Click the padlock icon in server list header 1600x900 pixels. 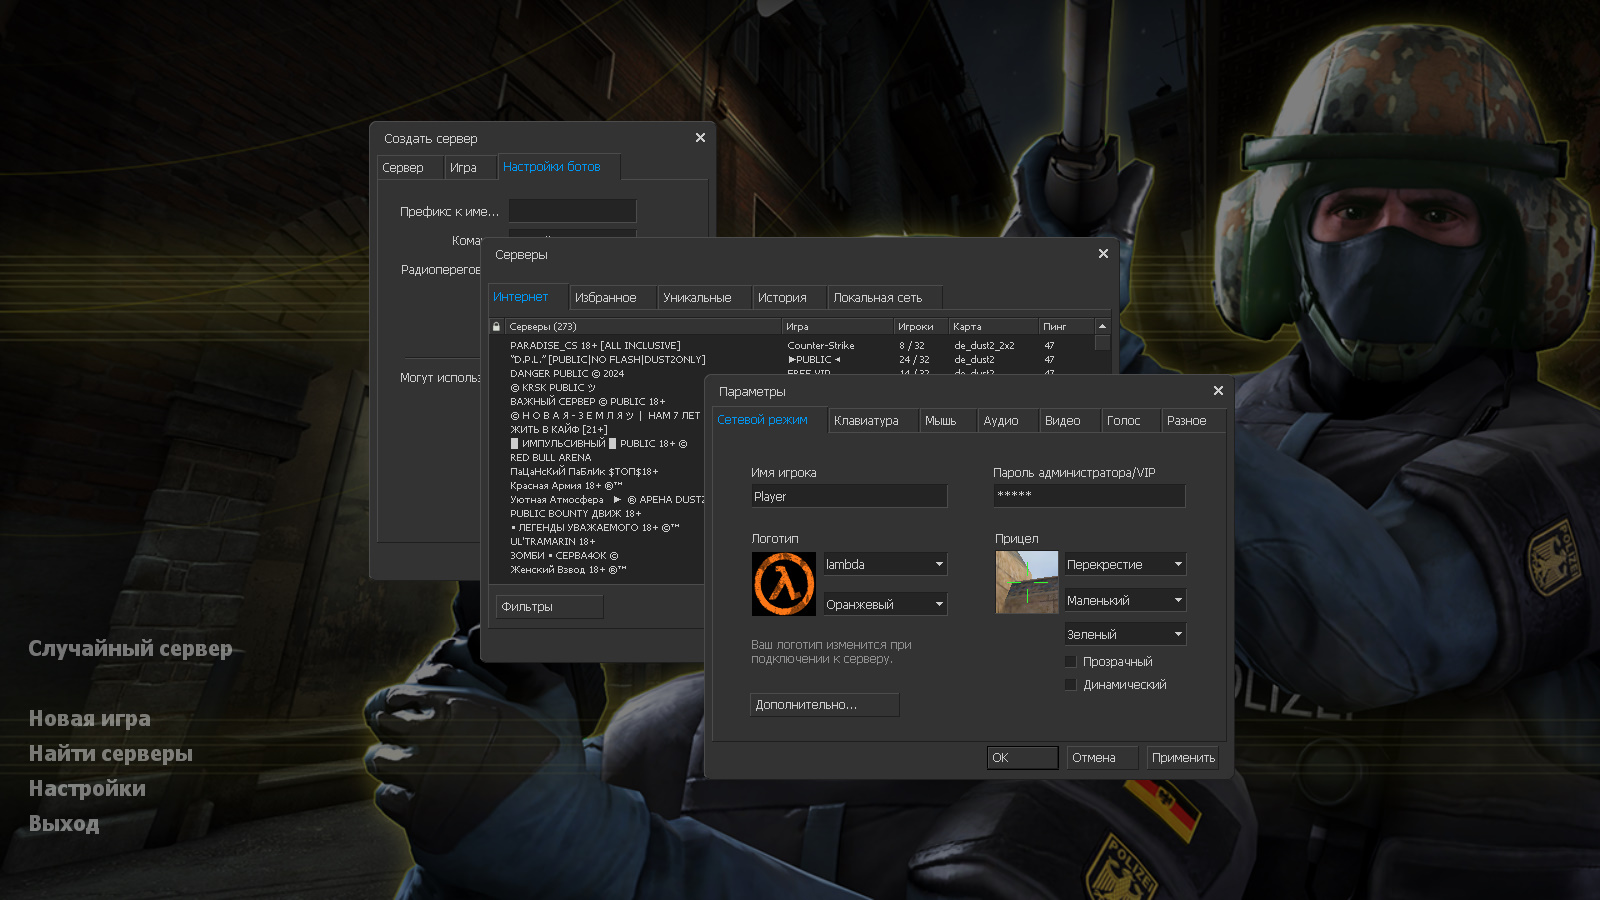pos(496,326)
